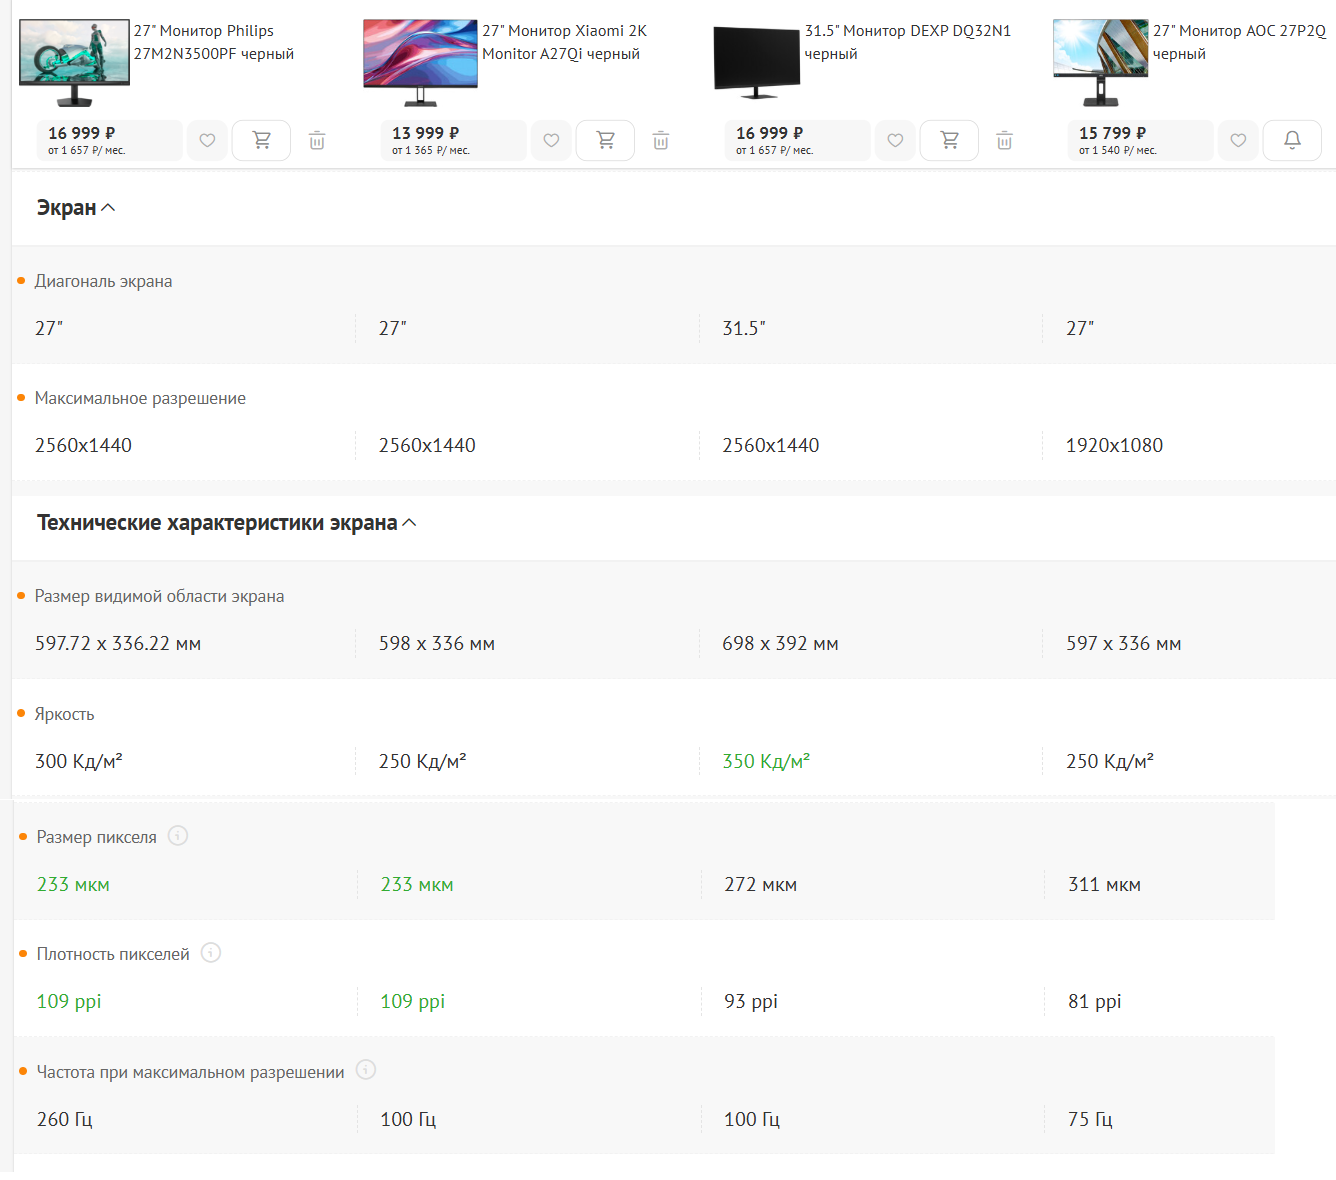The image size is (1336, 1180).
Task: Click the 597 x 336 мм value
Action: click(x=1124, y=643)
